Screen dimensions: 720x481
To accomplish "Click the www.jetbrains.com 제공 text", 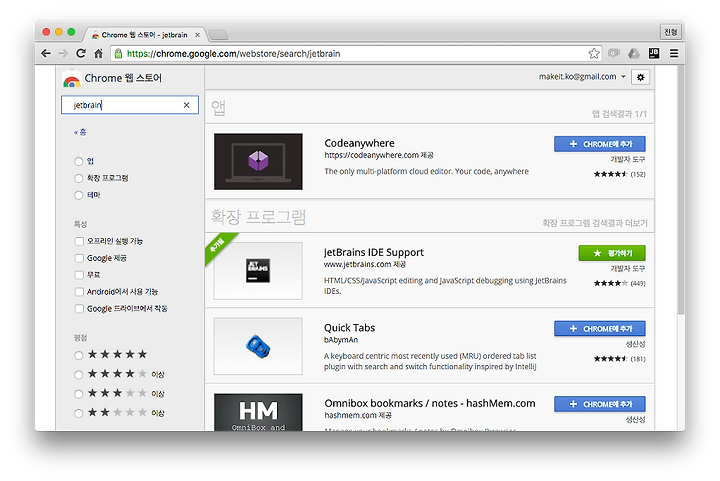I will tap(365, 264).
